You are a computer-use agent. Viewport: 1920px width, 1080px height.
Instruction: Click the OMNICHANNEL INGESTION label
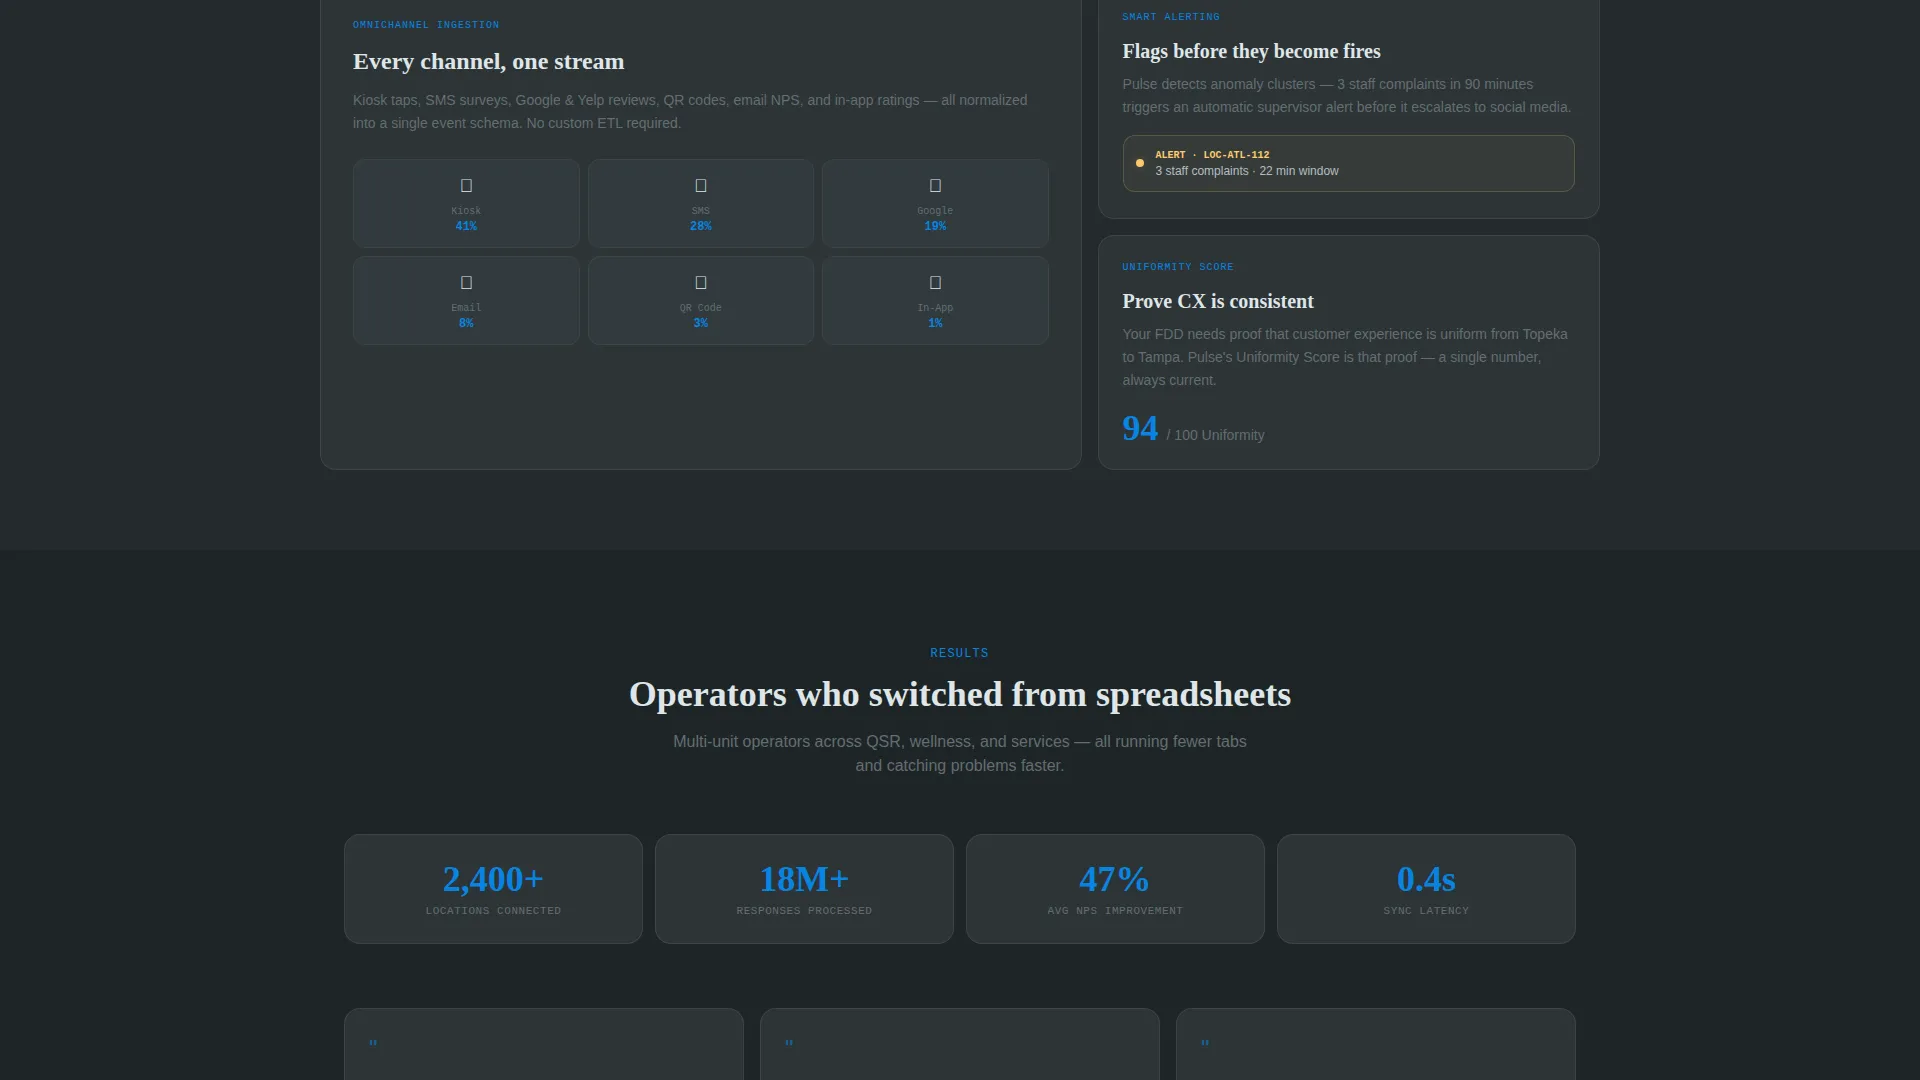click(426, 25)
